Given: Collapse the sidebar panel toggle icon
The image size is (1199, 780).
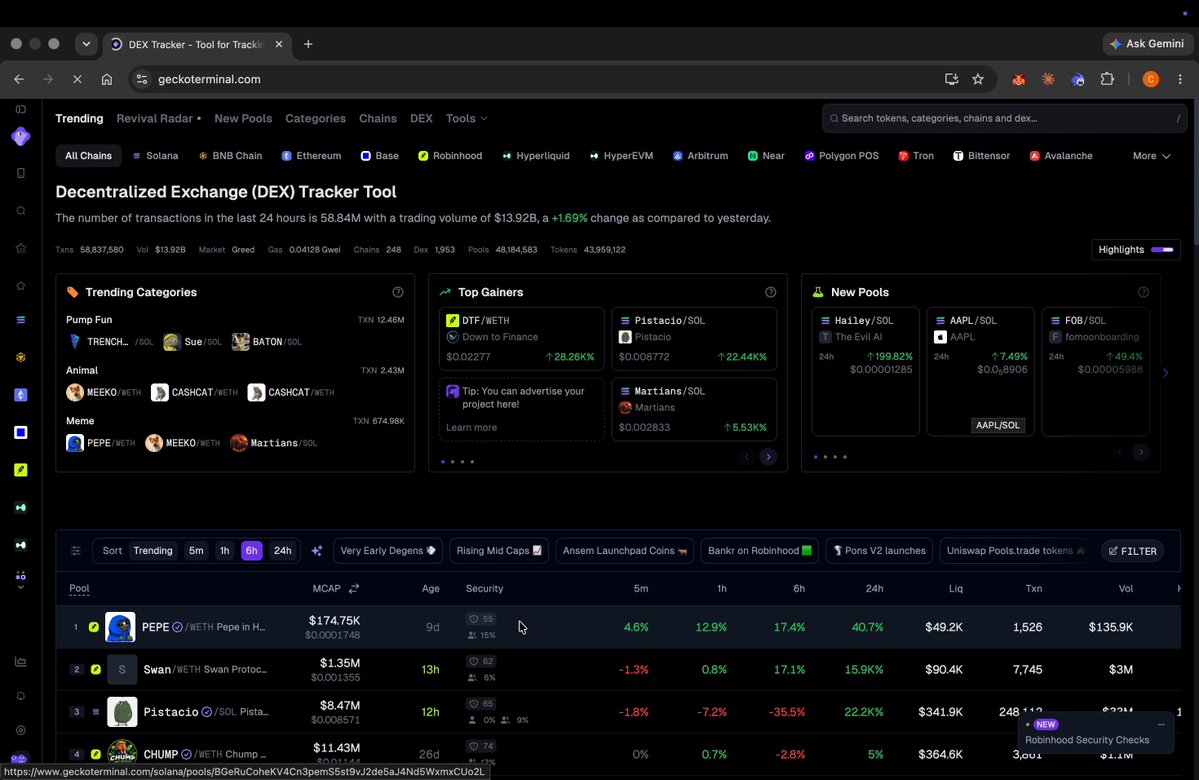Looking at the screenshot, I should tap(21, 109).
